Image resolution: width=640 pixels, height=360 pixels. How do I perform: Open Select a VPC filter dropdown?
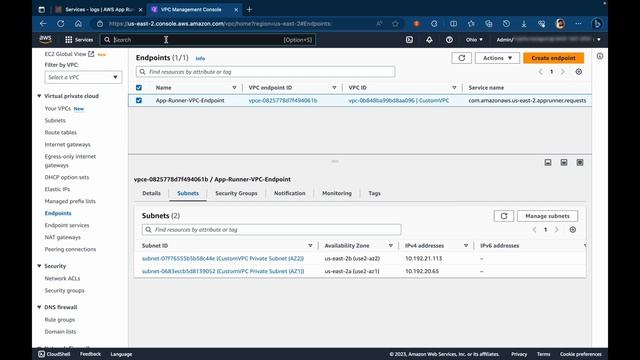coord(83,77)
